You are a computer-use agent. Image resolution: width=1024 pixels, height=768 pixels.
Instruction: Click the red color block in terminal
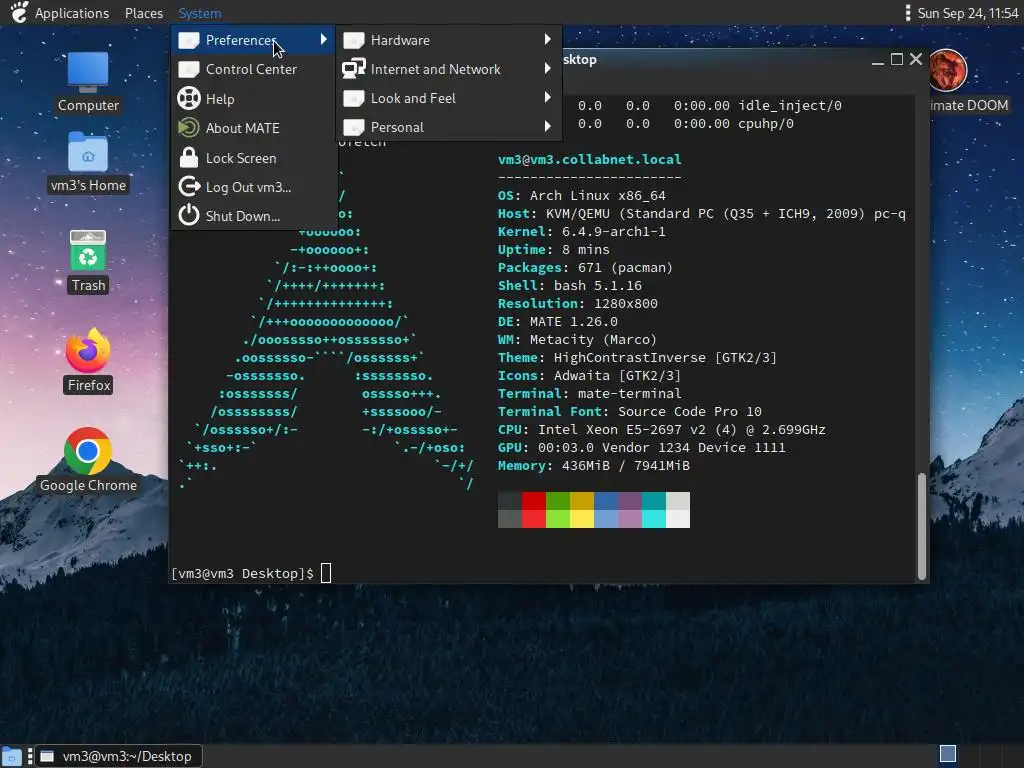pyautogui.click(x=534, y=501)
